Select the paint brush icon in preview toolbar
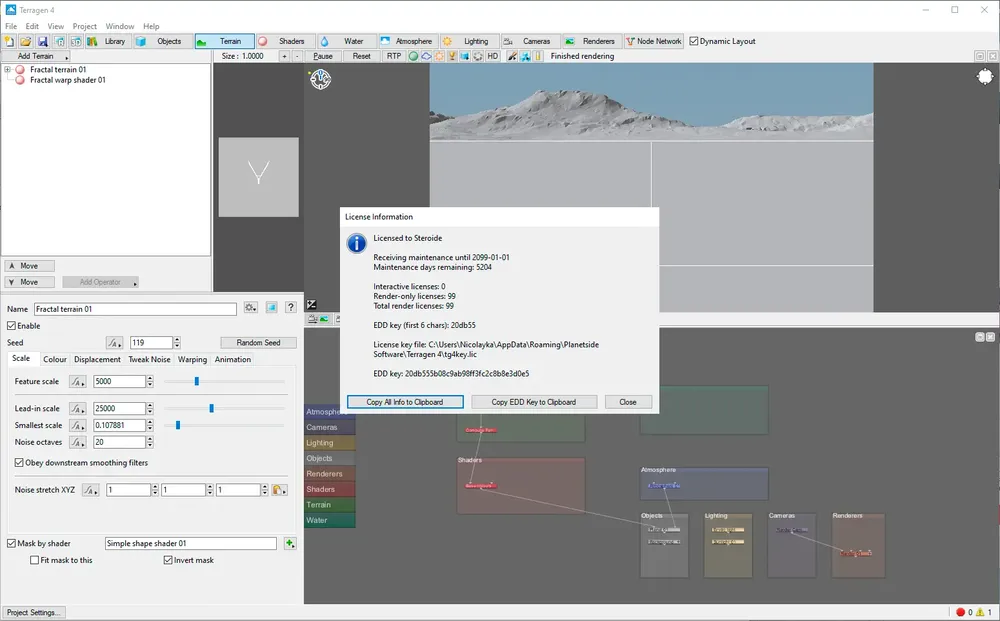This screenshot has width=1000, height=621. [512, 56]
